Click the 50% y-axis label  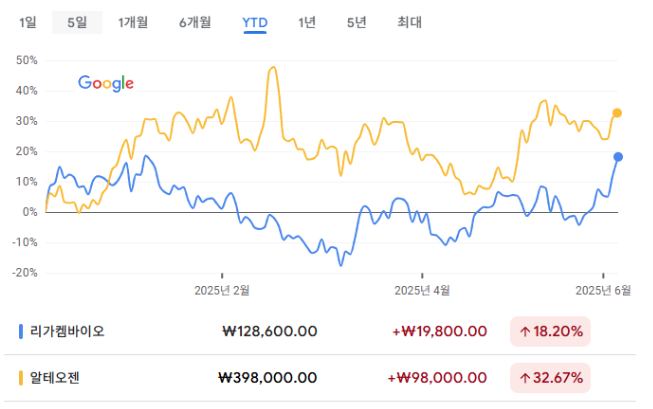[x=27, y=60]
